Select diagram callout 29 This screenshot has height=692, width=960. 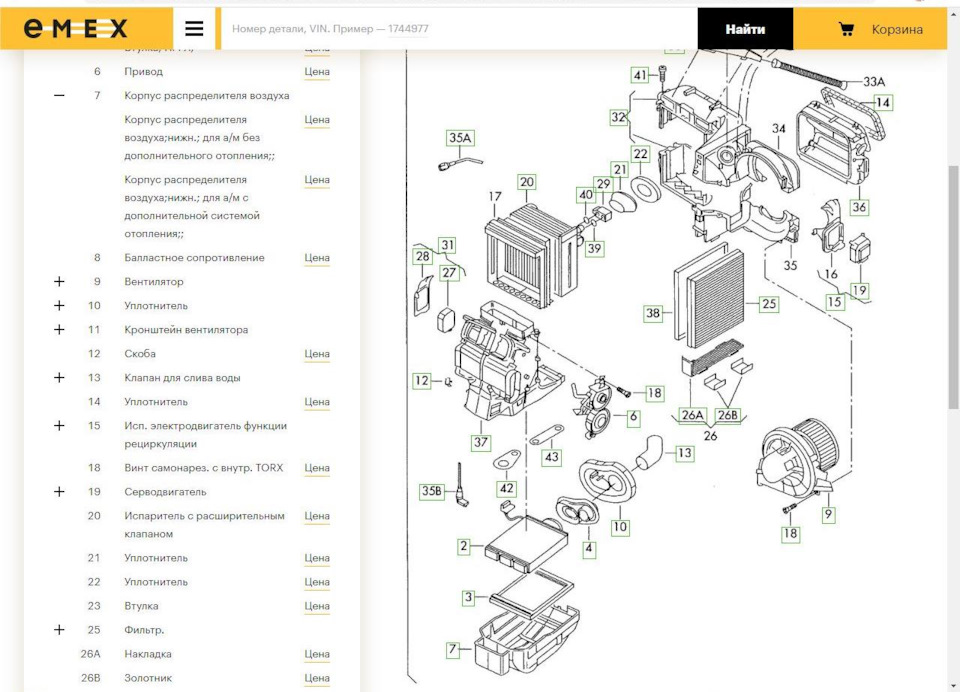(604, 183)
